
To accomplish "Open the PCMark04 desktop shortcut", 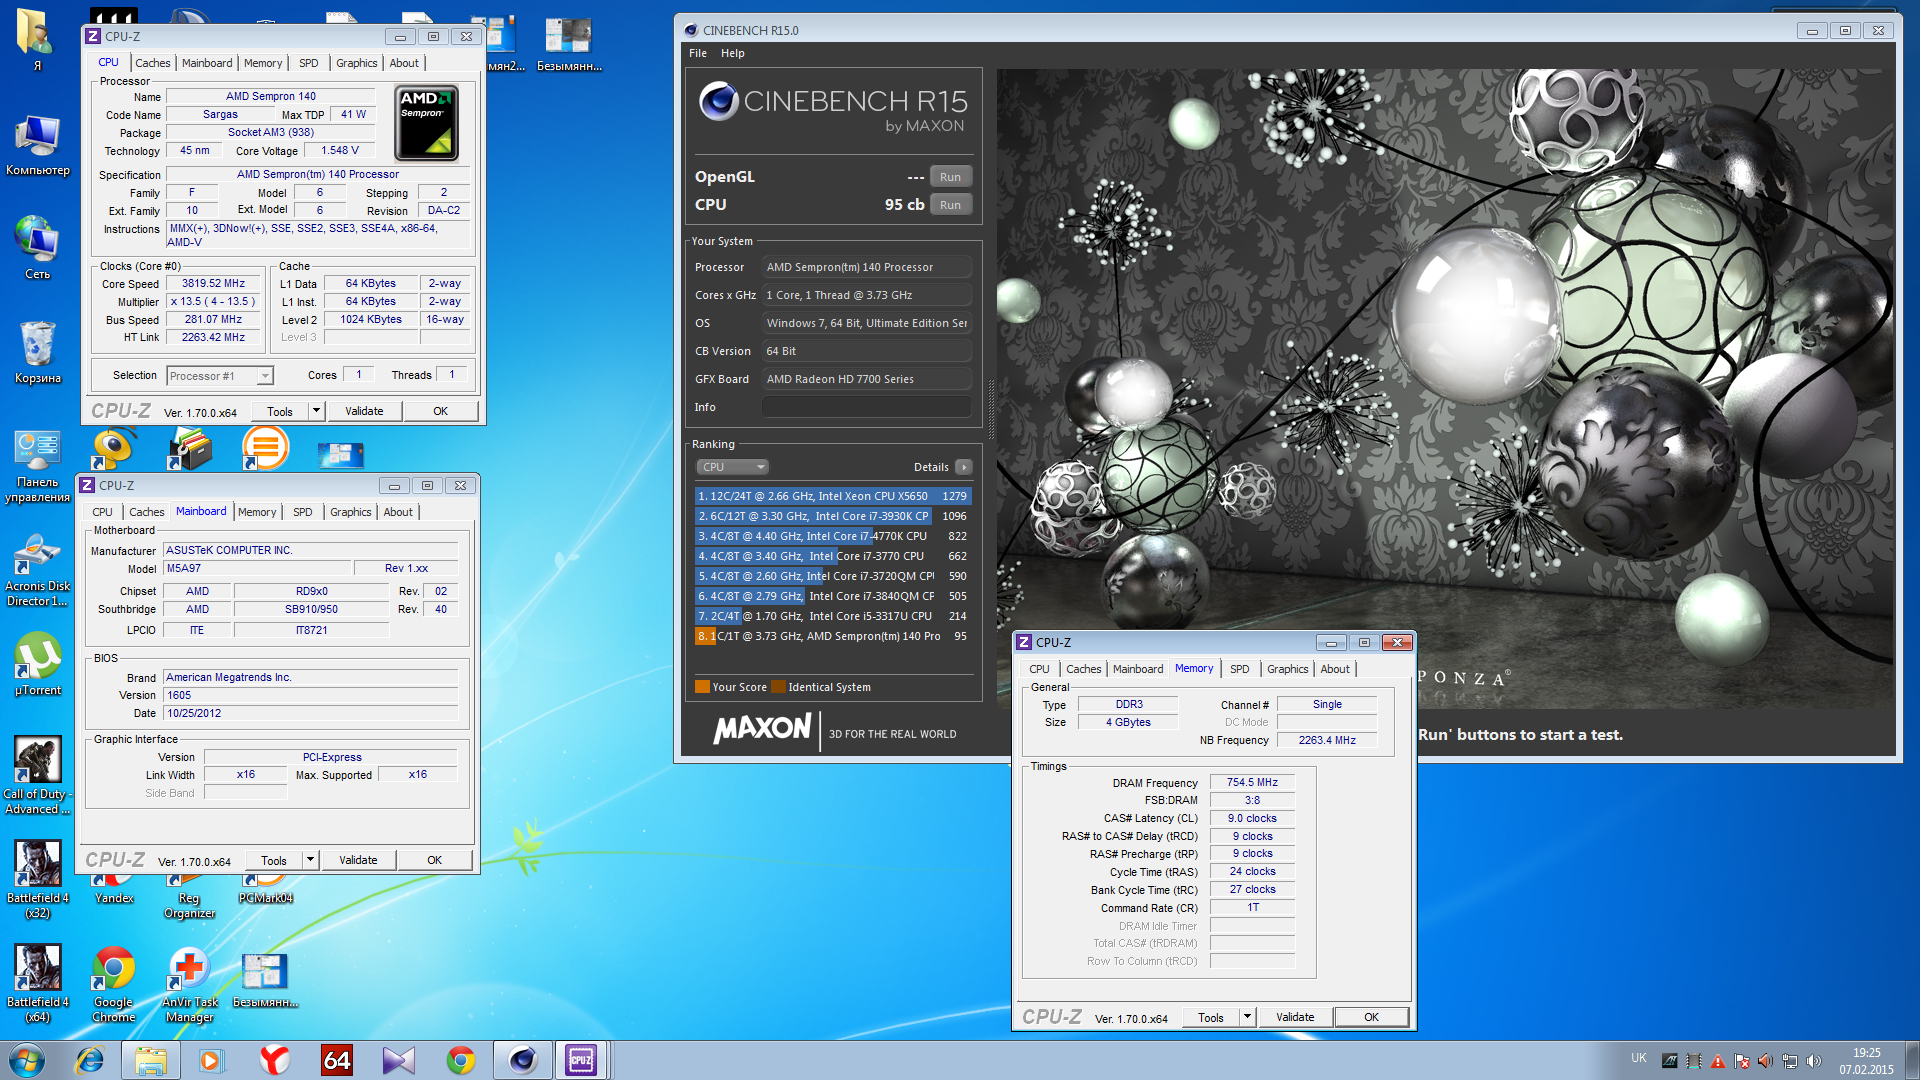I will (x=265, y=890).
